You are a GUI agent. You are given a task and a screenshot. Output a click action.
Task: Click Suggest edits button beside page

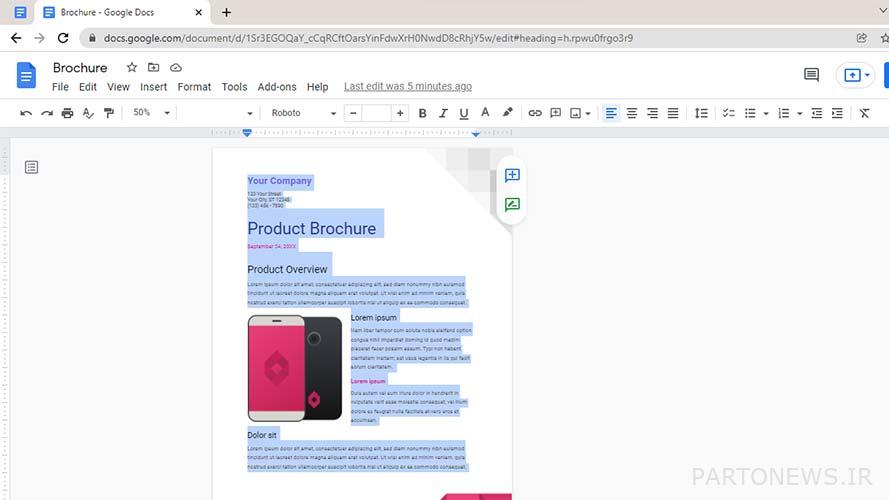[x=512, y=204]
